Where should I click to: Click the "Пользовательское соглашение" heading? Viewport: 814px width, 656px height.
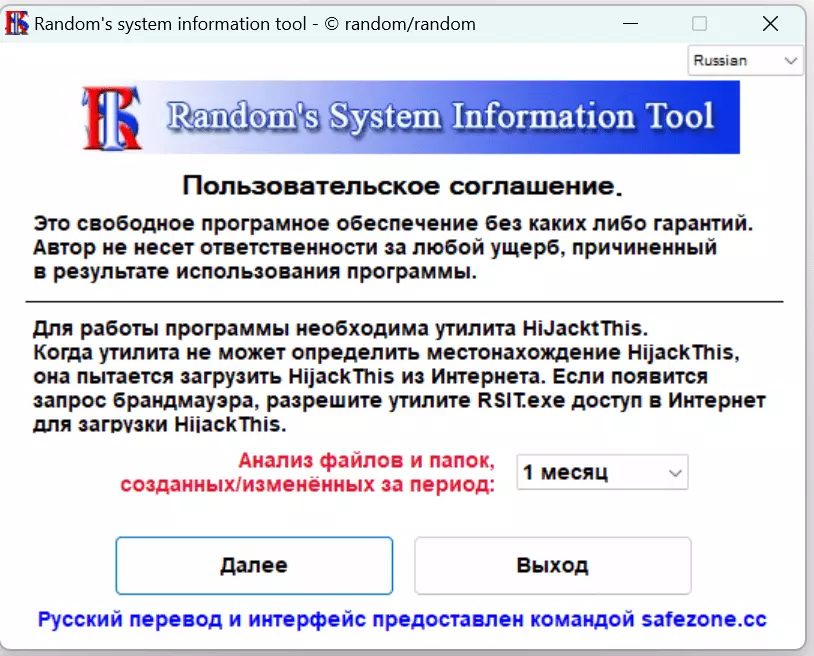pos(402,186)
